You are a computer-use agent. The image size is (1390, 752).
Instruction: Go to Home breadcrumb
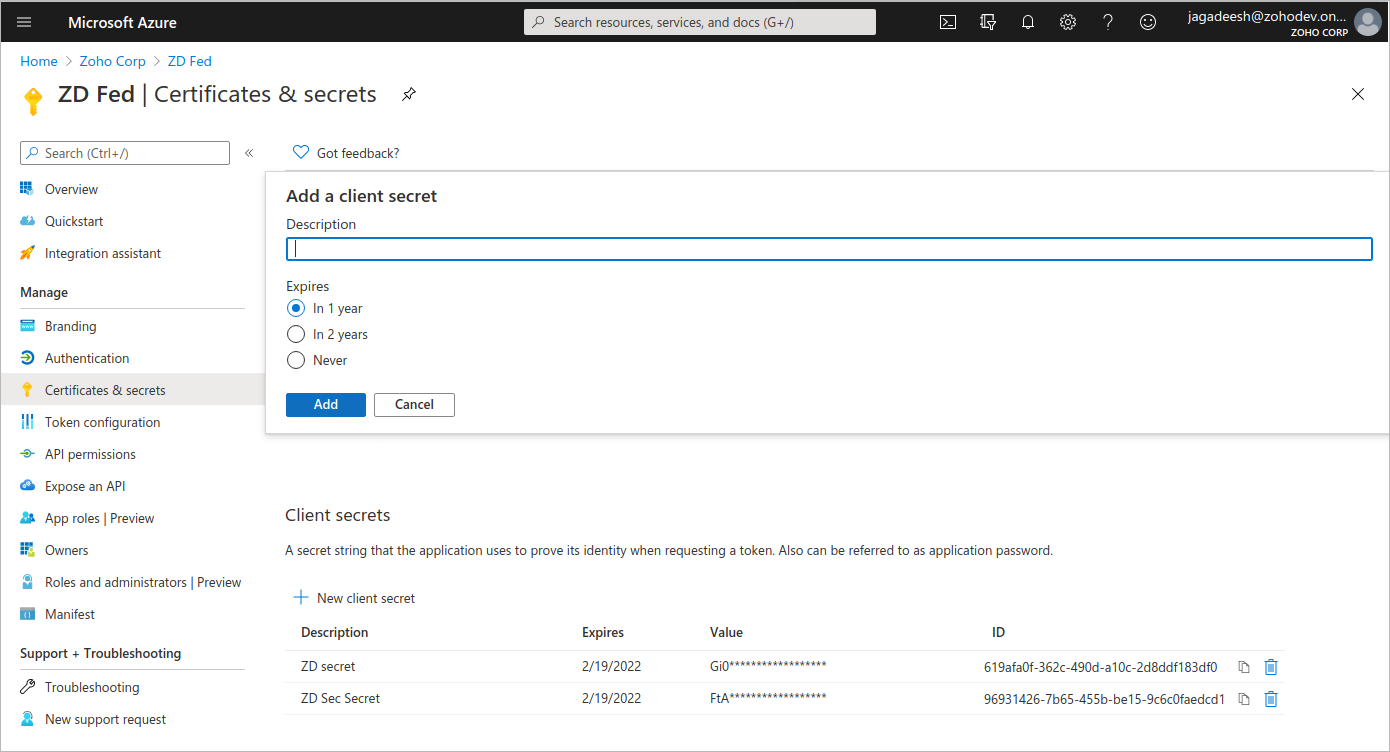click(x=39, y=61)
